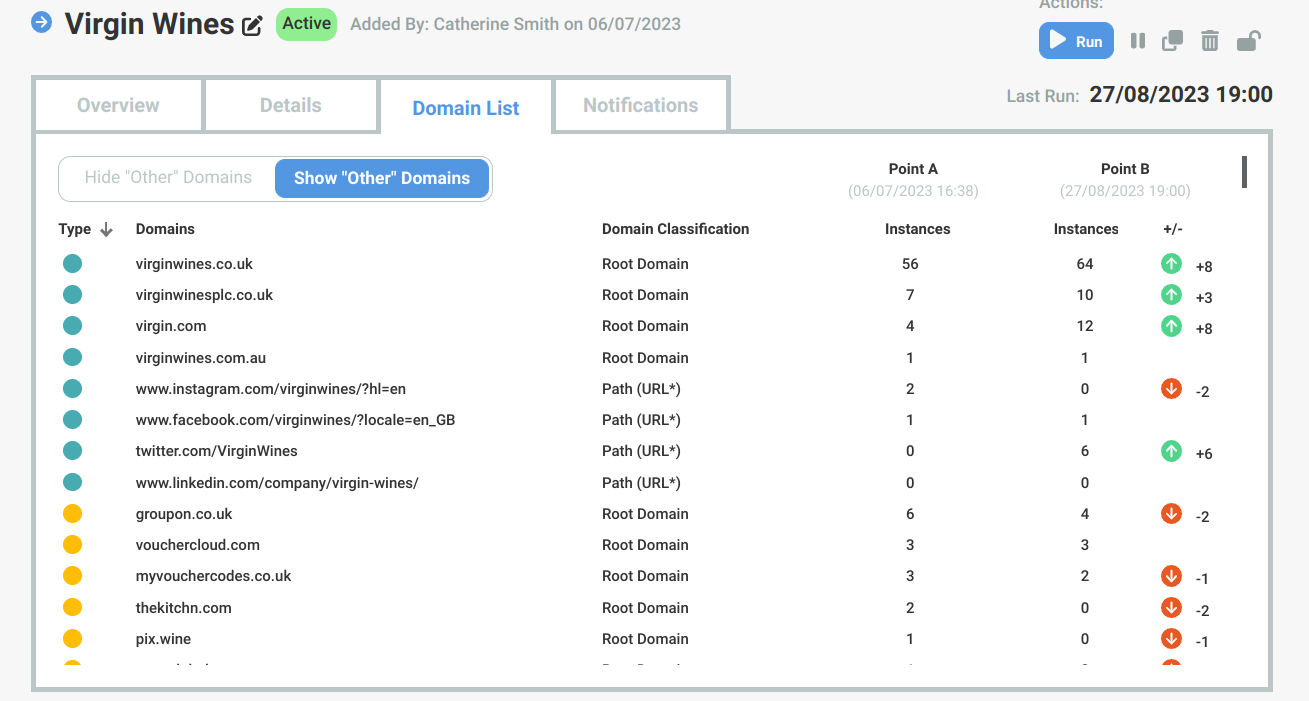Select the vouchercloud.com domain
The image size is (1309, 701).
198,545
